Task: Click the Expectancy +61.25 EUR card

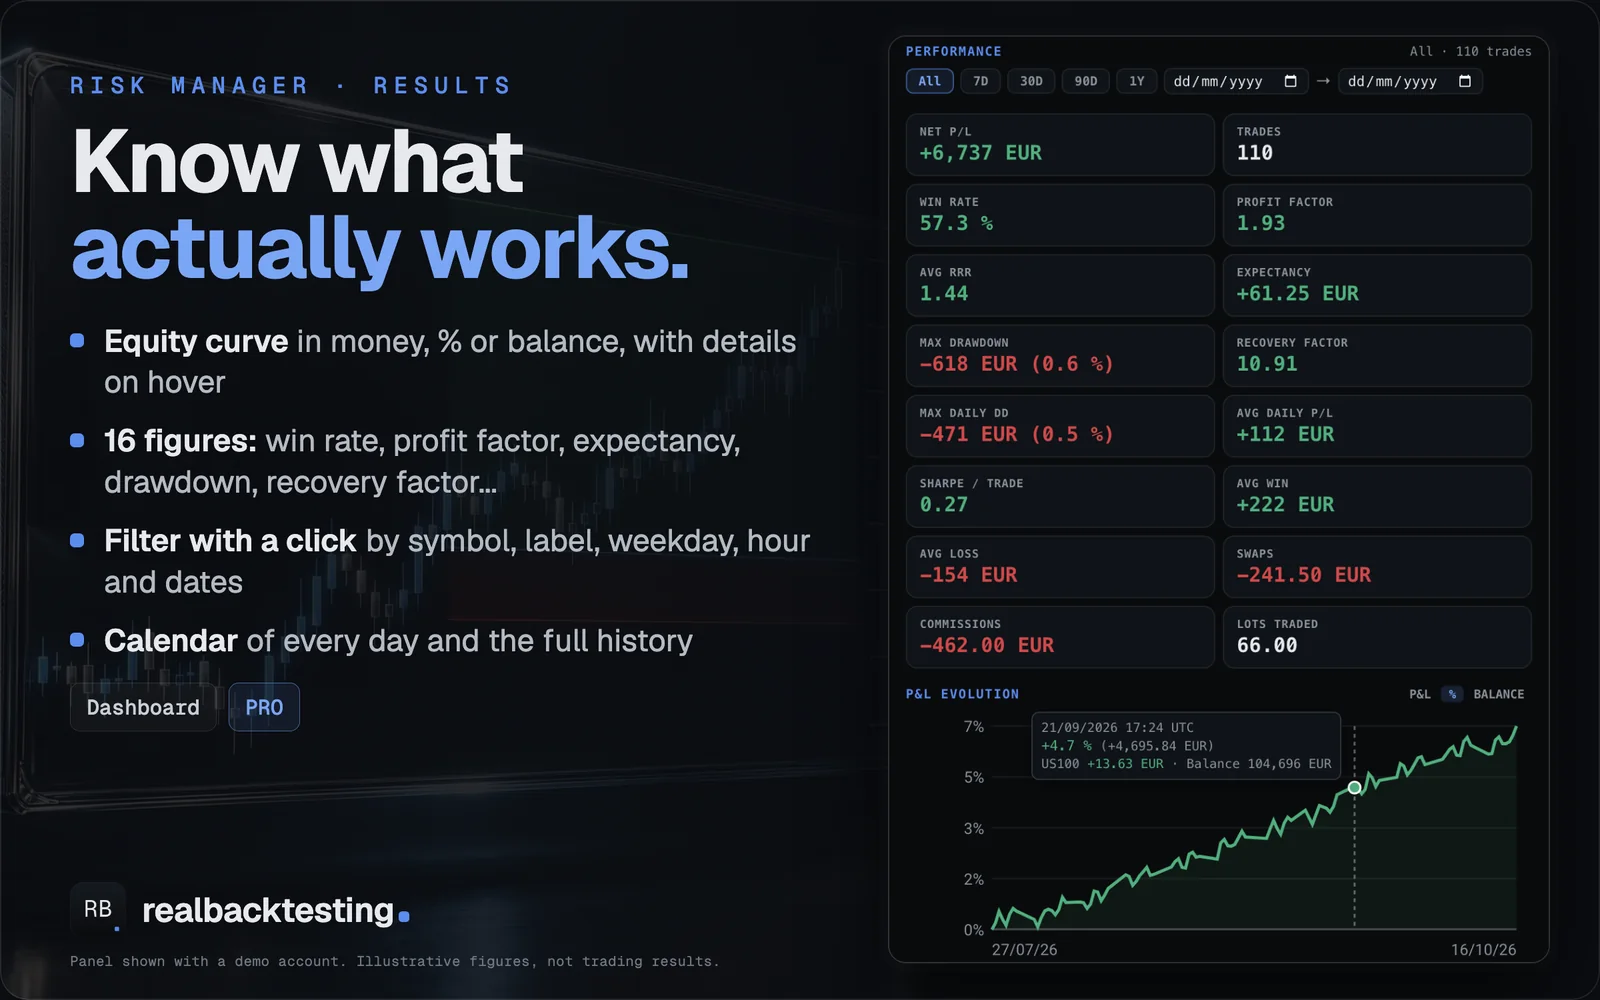Action: [1377, 285]
